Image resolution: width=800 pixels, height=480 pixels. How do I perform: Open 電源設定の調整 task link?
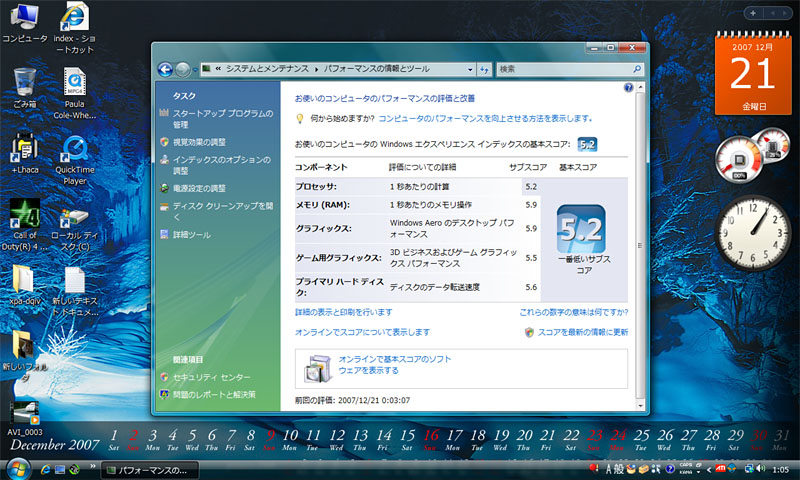coord(199,188)
